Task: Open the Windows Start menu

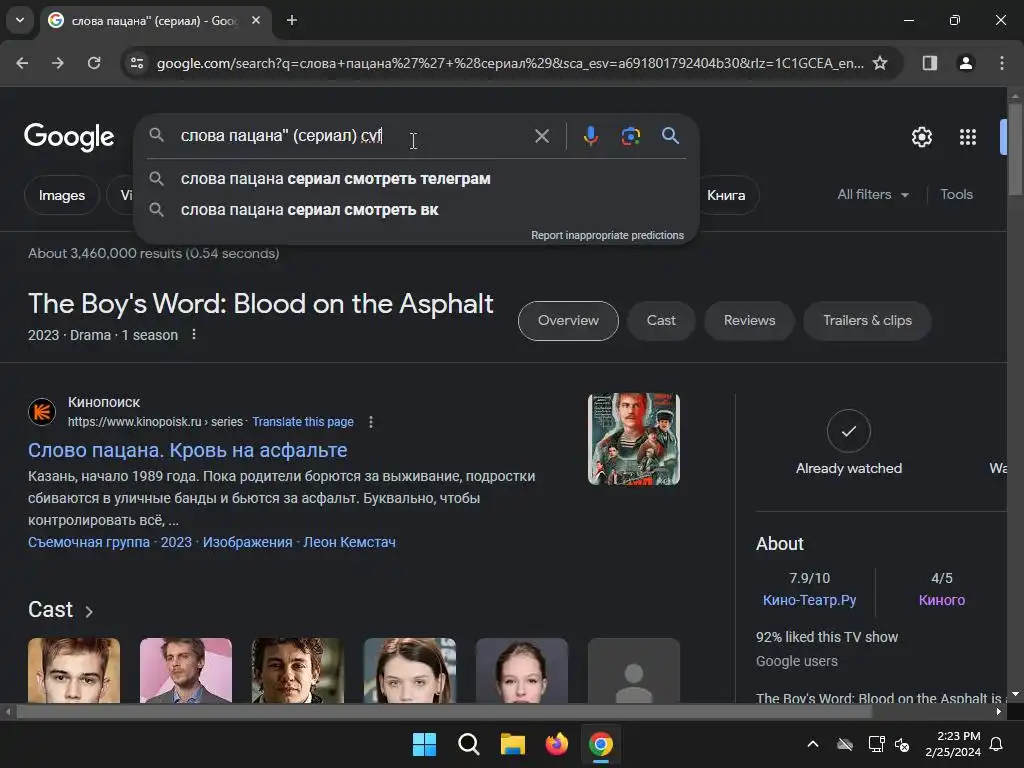Action: [x=424, y=744]
